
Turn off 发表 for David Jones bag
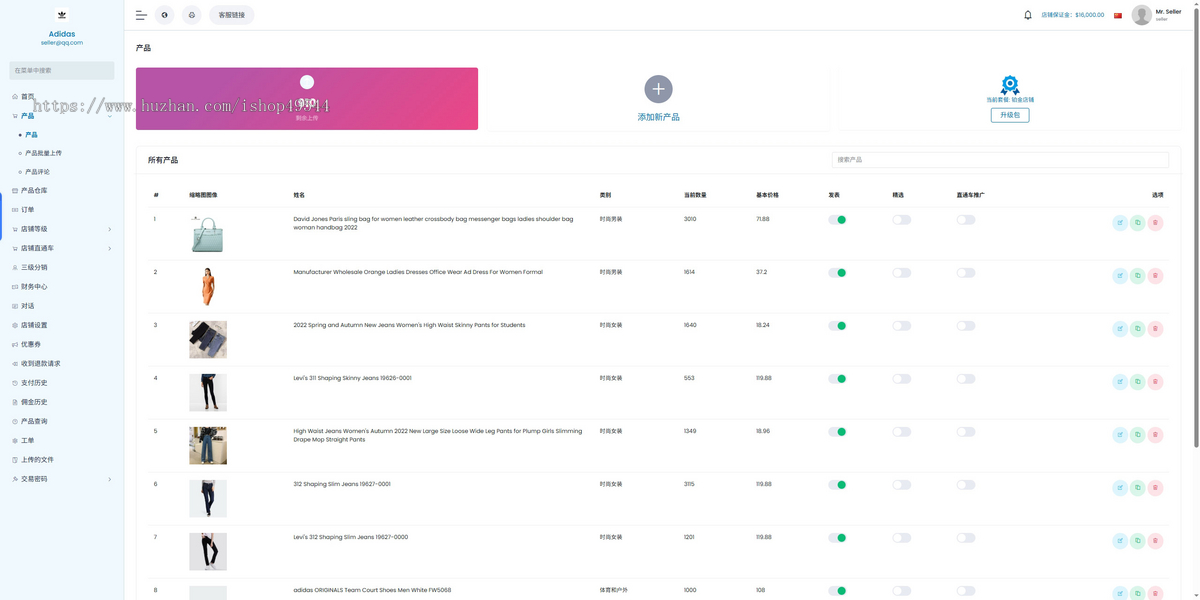pos(837,219)
